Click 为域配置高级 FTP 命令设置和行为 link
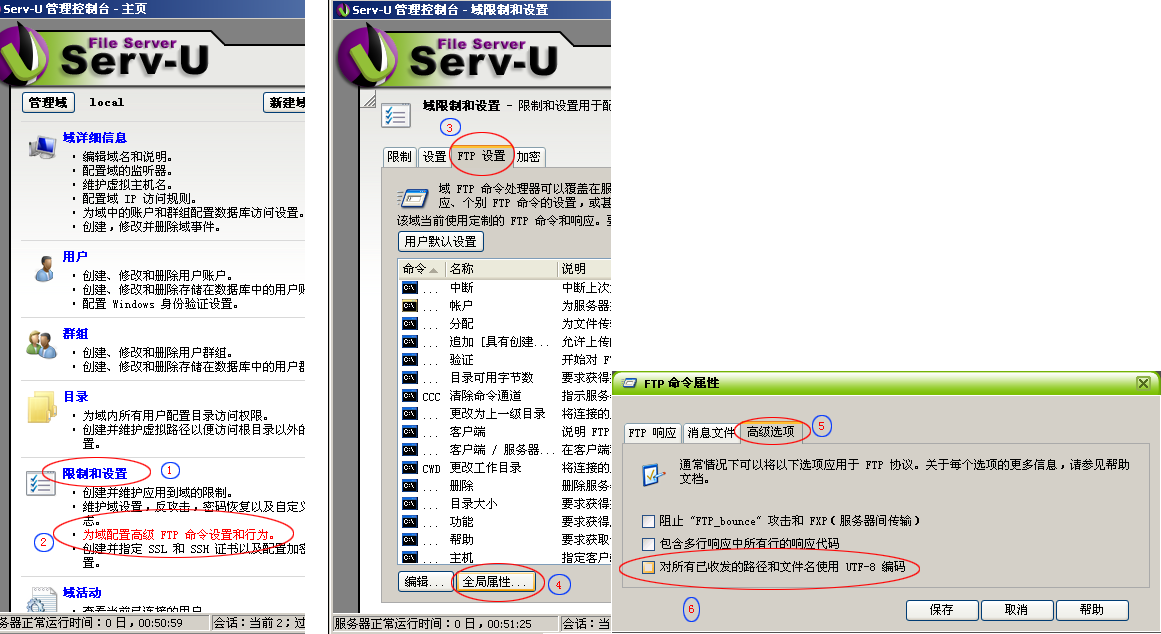 [178, 535]
